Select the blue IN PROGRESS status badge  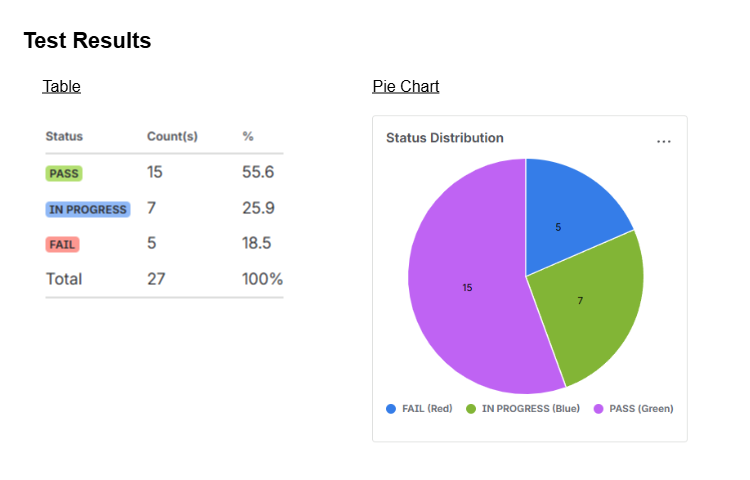click(x=88, y=209)
